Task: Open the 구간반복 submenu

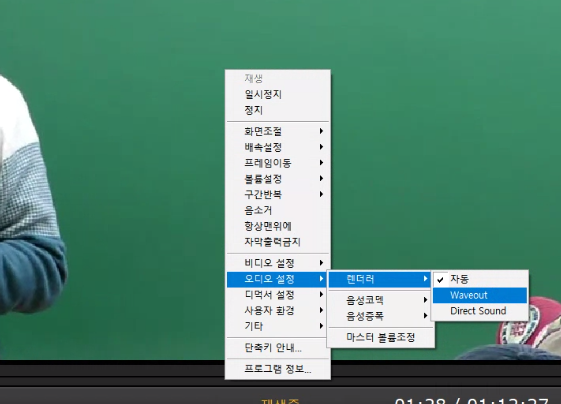Action: [x=277, y=194]
